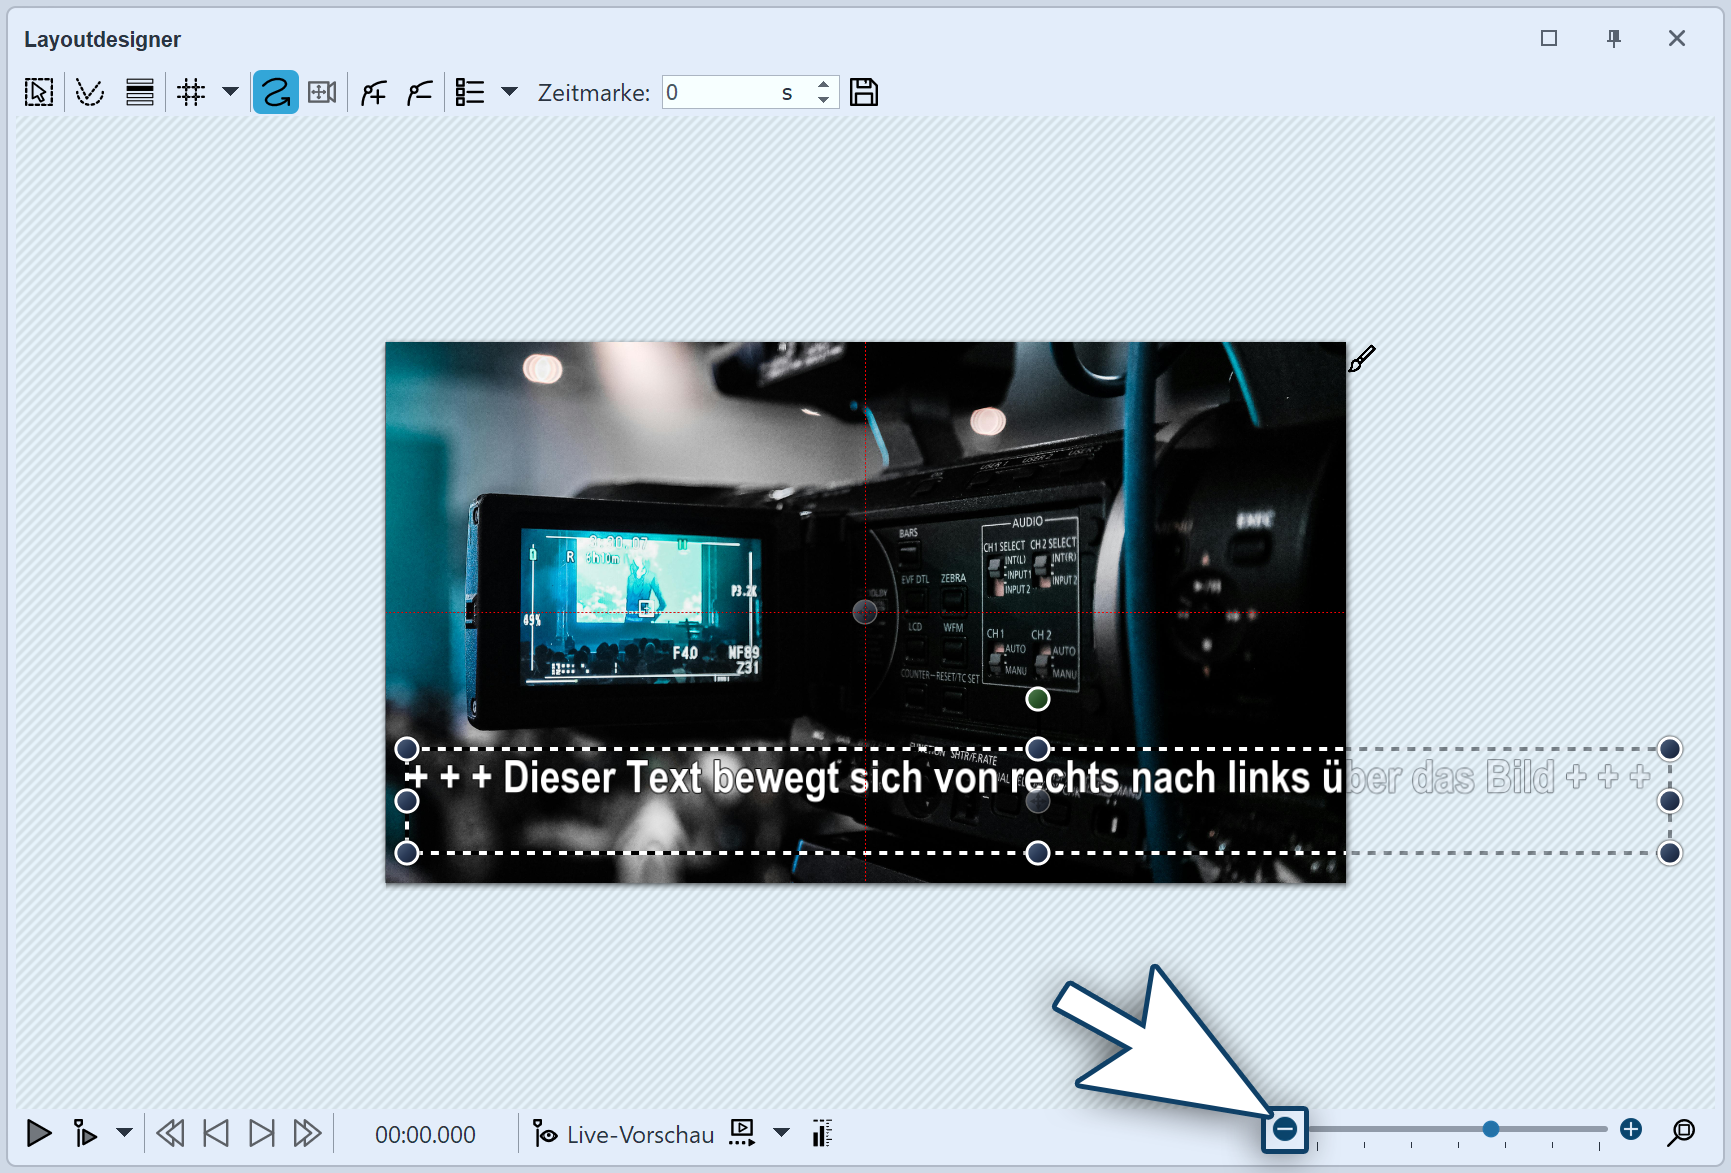Click the zoom in plus button

pyautogui.click(x=1631, y=1129)
